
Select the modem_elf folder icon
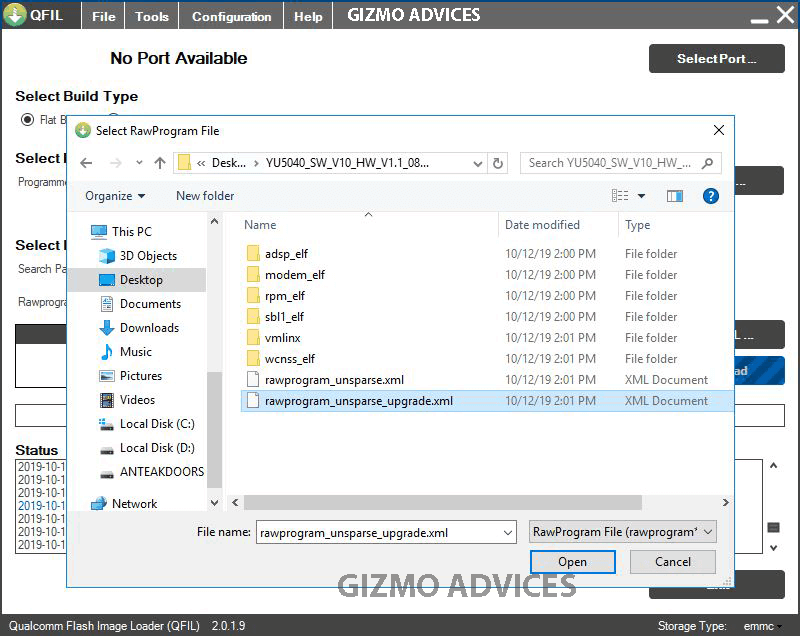coord(253,274)
